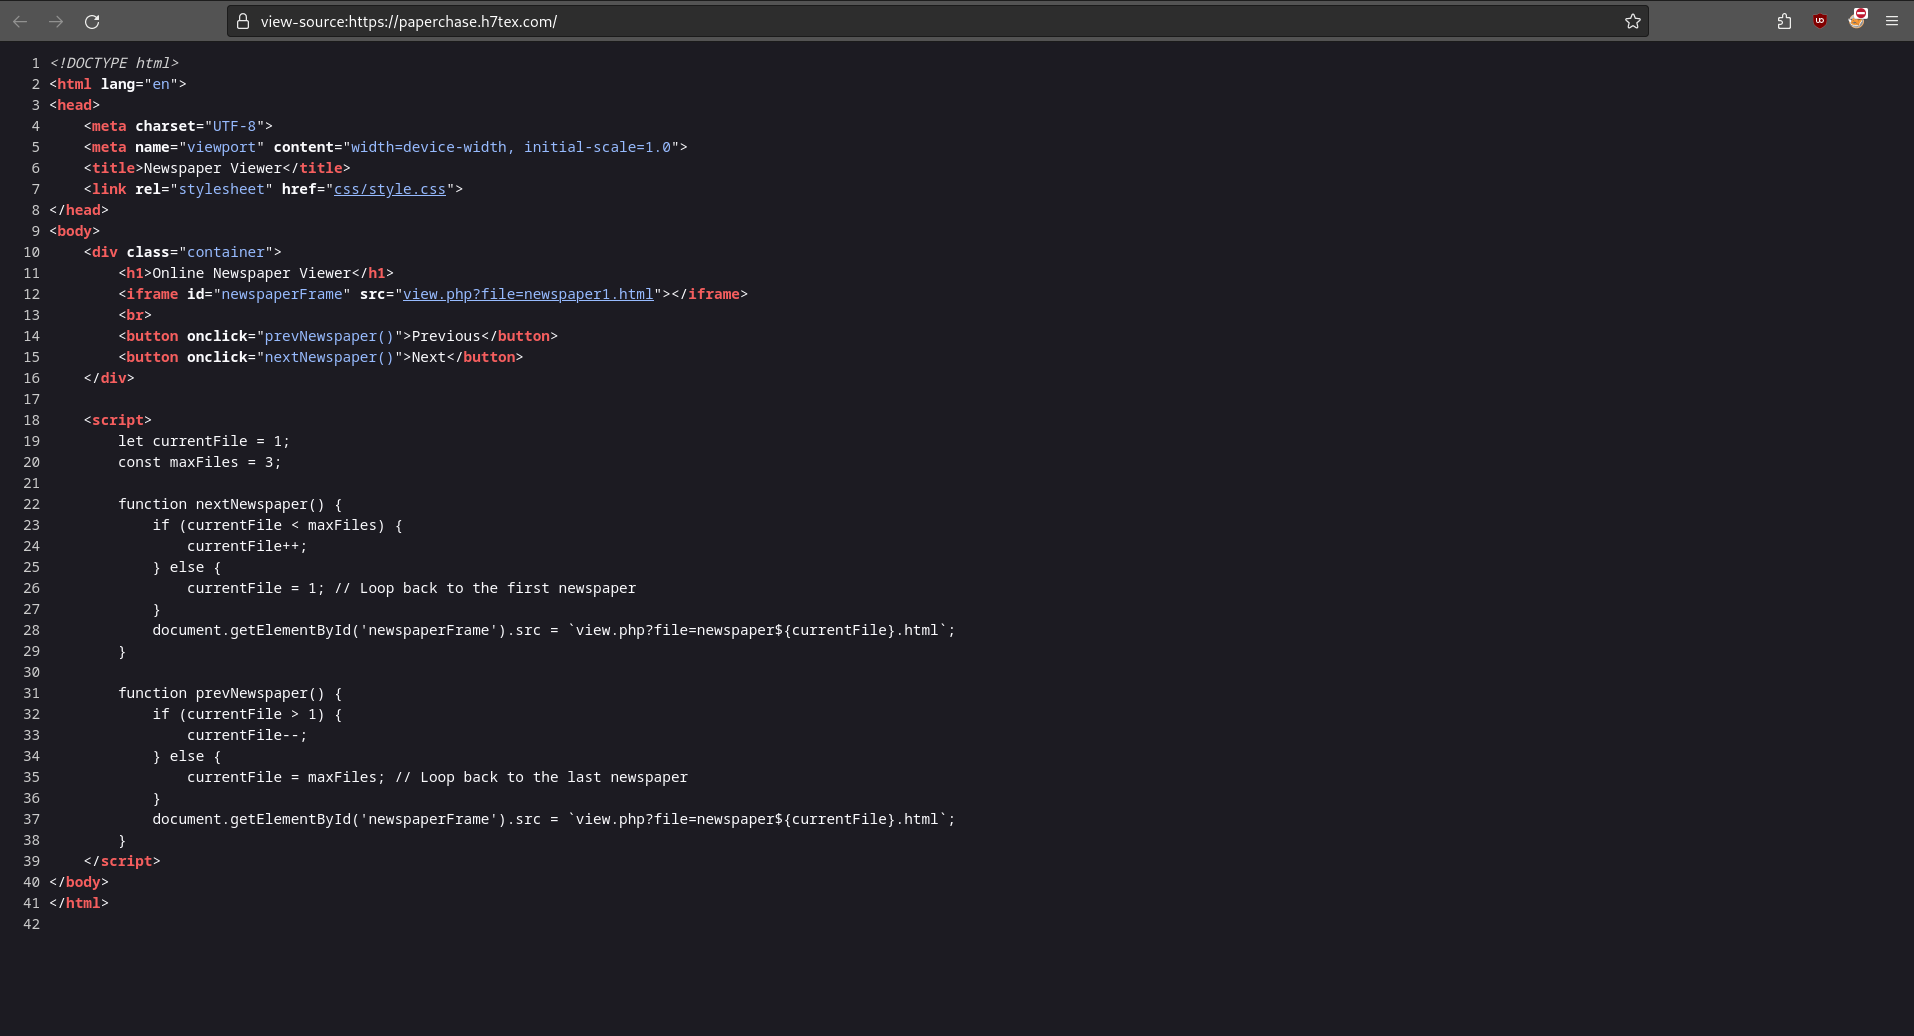Click the "Loop back to the first newspaper" comment

coord(497,588)
